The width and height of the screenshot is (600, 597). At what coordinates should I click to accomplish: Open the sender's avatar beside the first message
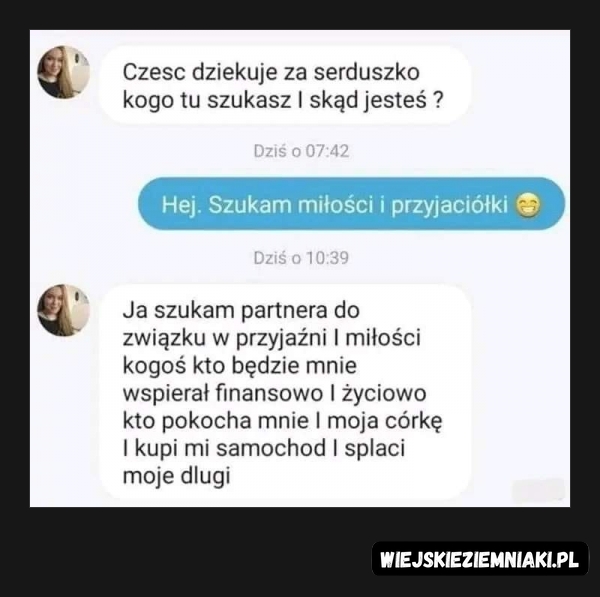63,72
